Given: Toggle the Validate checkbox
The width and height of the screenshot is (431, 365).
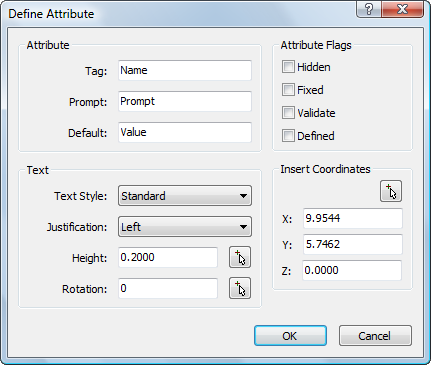Looking at the screenshot, I should tap(288, 113).
